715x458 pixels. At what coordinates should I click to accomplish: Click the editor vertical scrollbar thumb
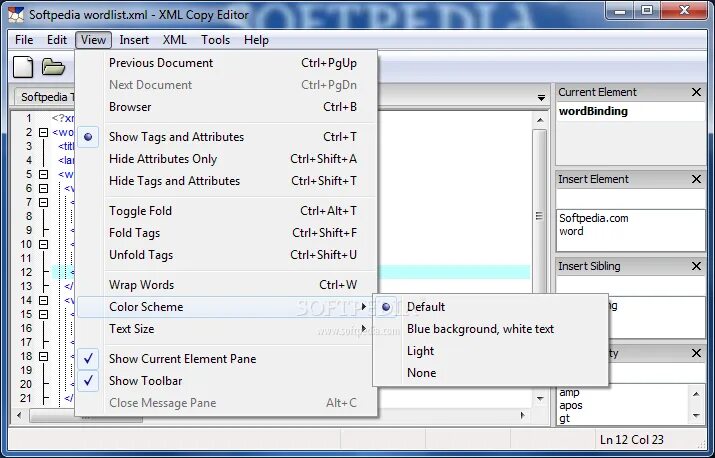[x=540, y=215]
